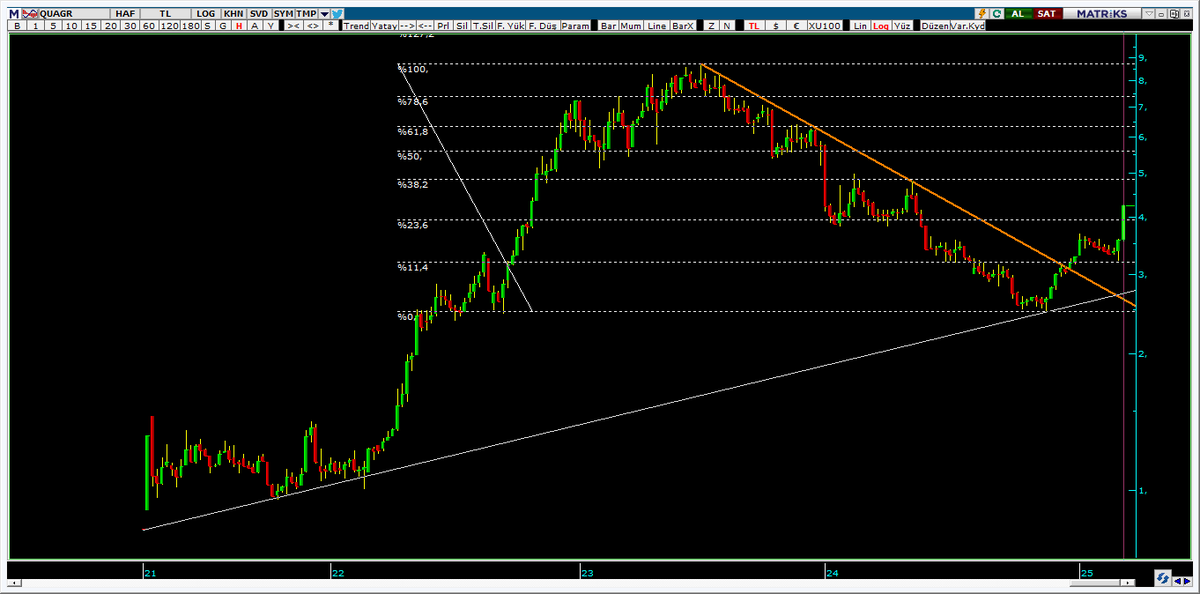Click the '><' compress chart button
Screen dimensions: 1200x594
[x=294, y=26]
